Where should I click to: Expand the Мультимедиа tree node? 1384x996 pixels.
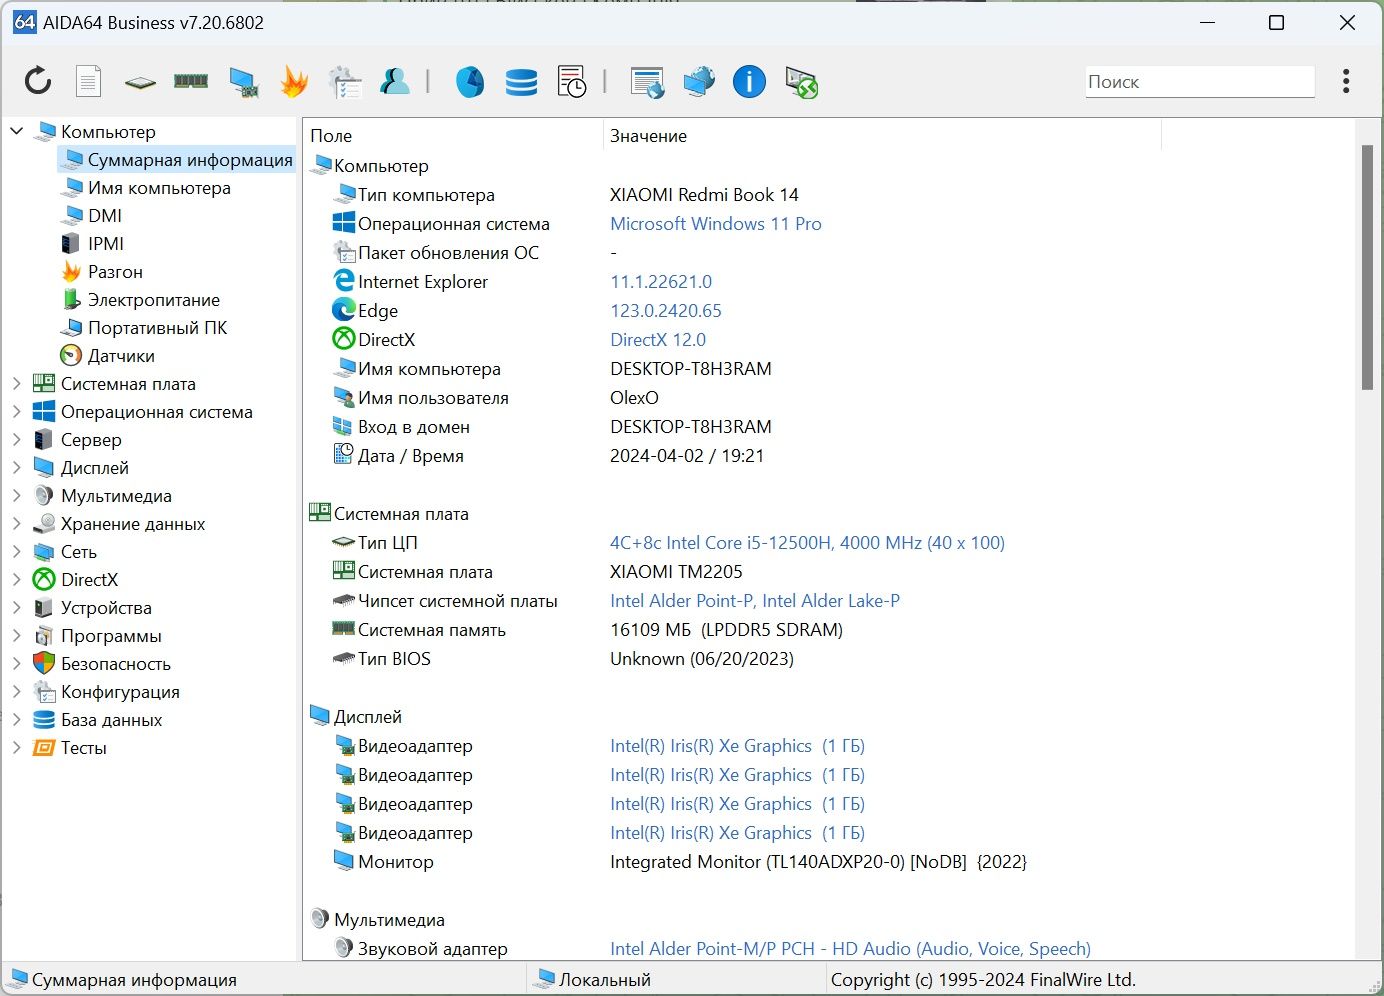pos(16,495)
